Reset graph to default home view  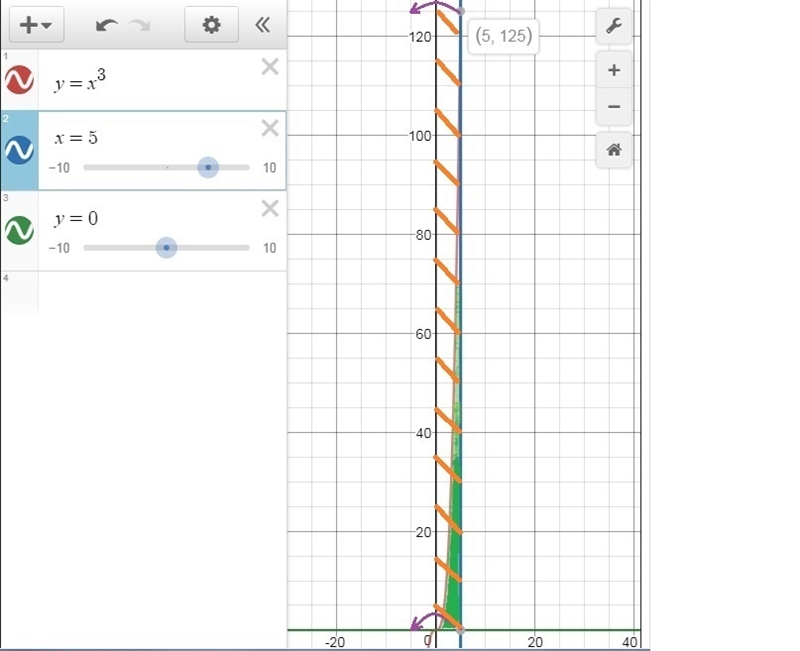pos(614,150)
